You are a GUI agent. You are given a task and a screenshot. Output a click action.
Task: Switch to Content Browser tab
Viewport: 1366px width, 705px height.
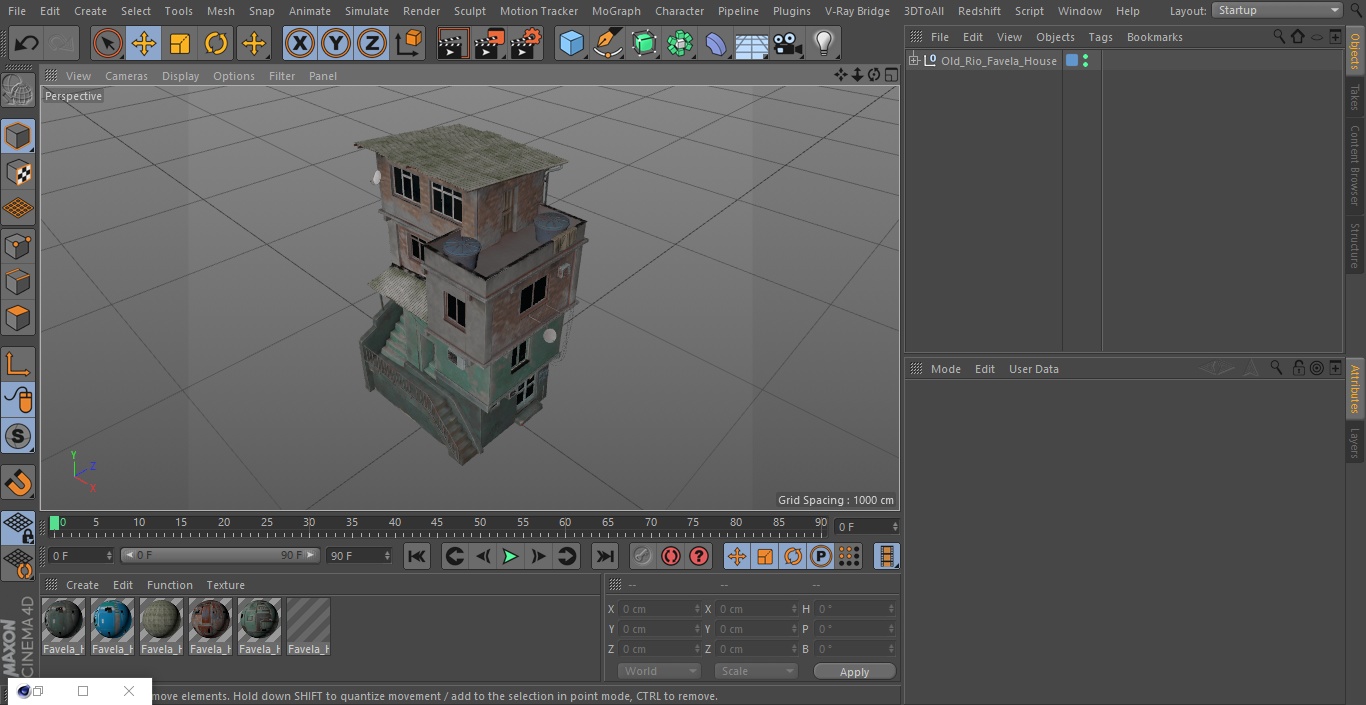click(1355, 165)
